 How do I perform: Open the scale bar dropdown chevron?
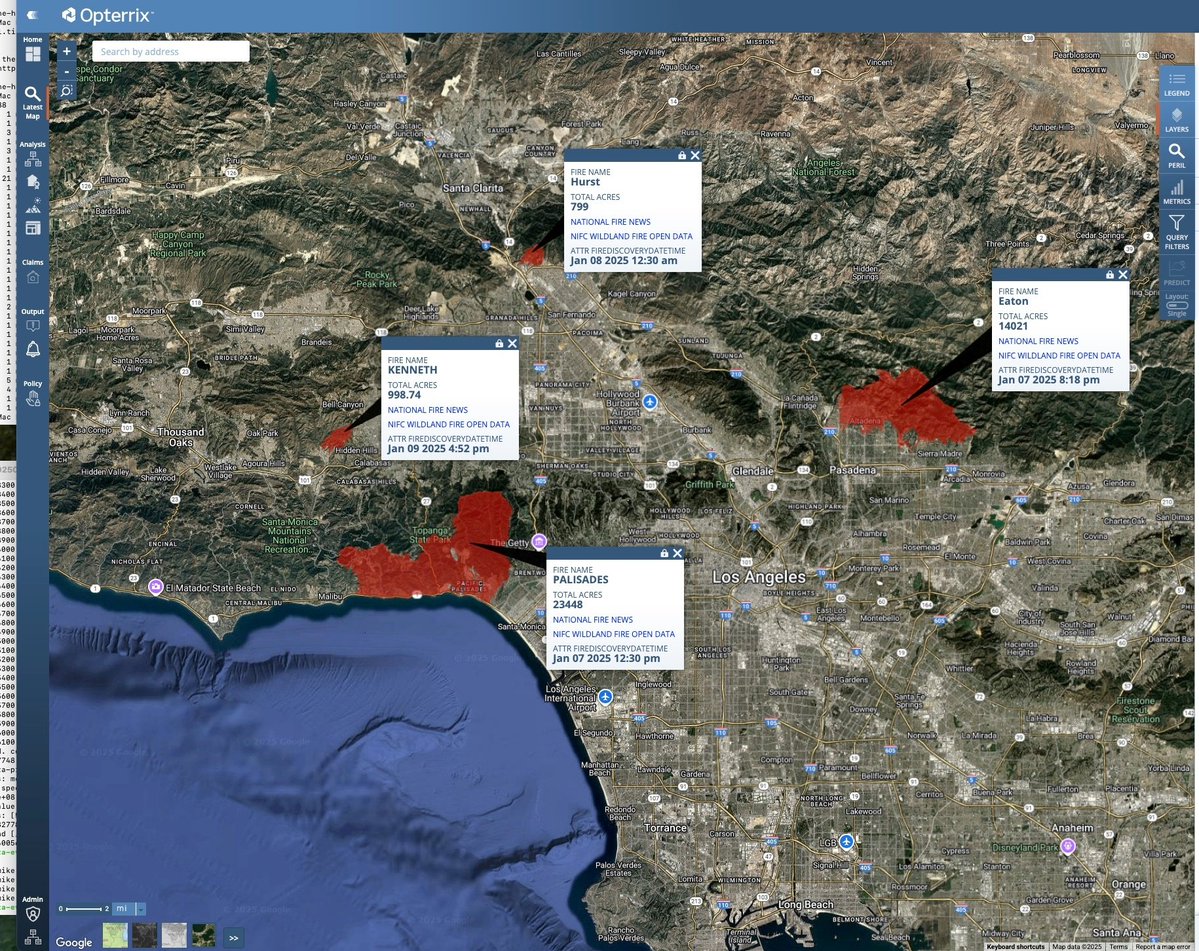coord(138,909)
